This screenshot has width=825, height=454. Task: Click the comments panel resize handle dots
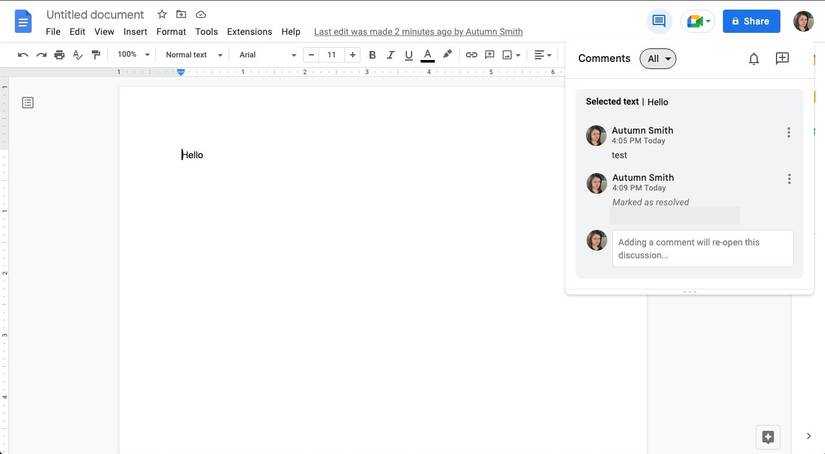coord(689,292)
